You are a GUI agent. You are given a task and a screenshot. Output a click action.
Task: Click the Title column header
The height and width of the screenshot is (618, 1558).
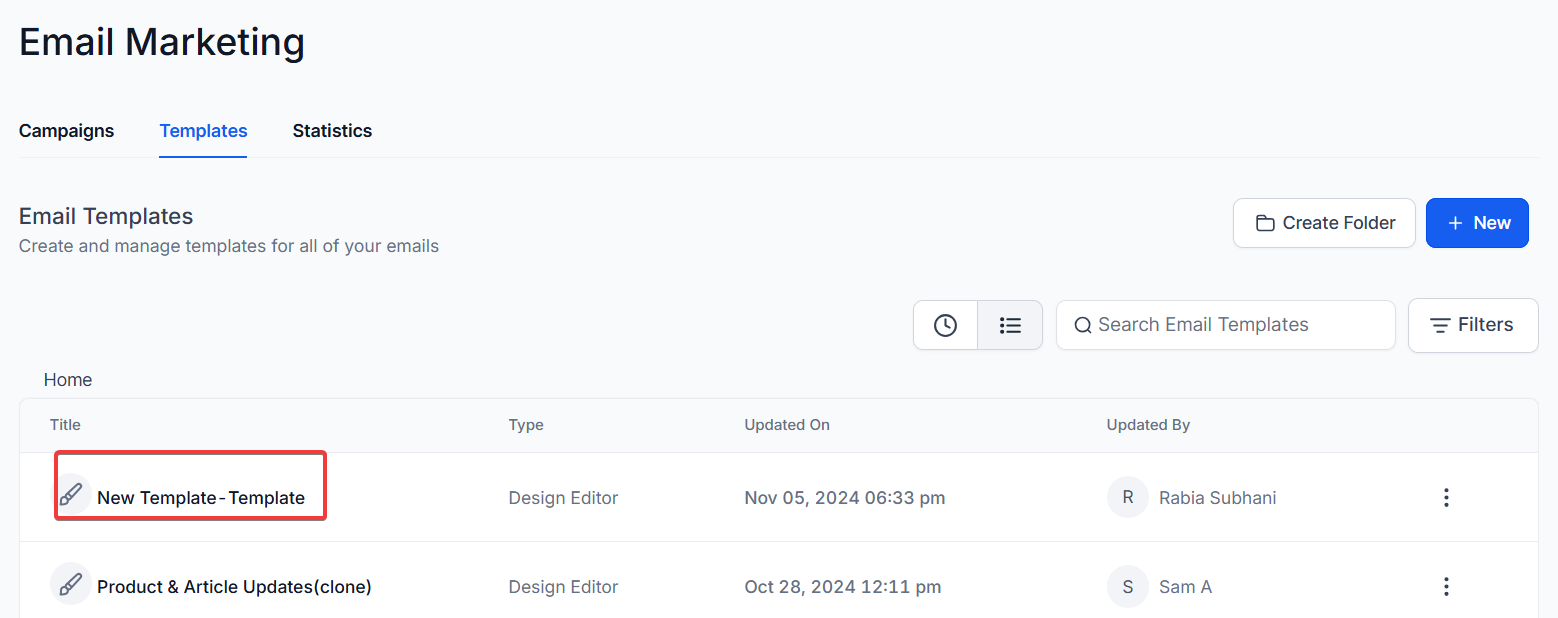tap(65, 425)
